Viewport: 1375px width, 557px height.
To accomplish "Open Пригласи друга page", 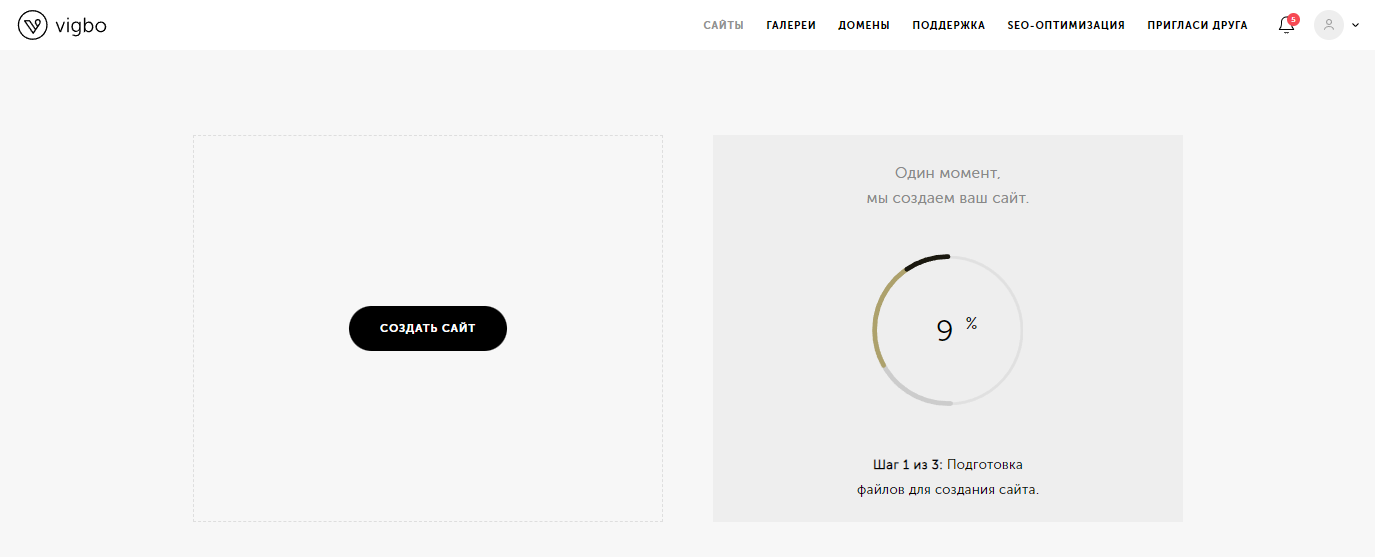I will pyautogui.click(x=1198, y=26).
